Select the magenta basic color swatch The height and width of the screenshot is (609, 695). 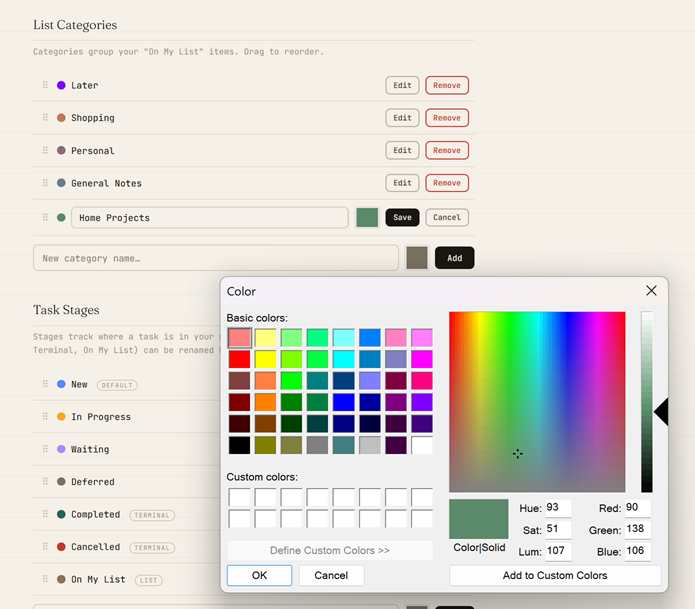422,359
